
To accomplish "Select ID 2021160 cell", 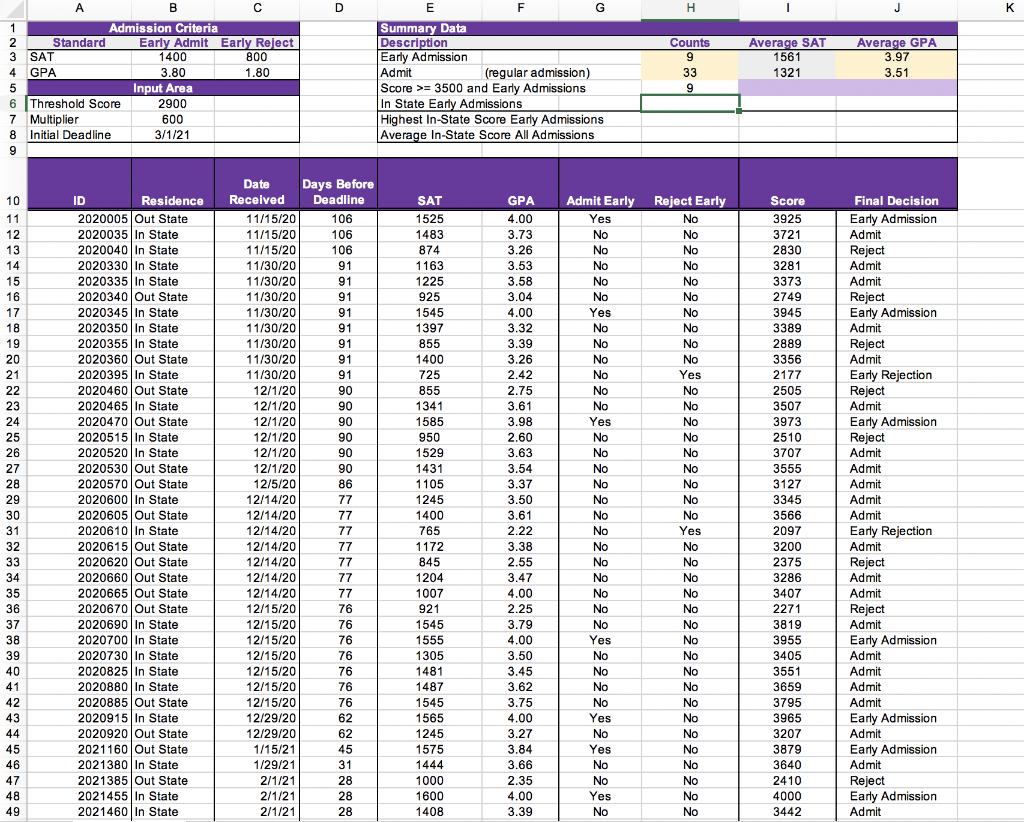I will 79,750.
